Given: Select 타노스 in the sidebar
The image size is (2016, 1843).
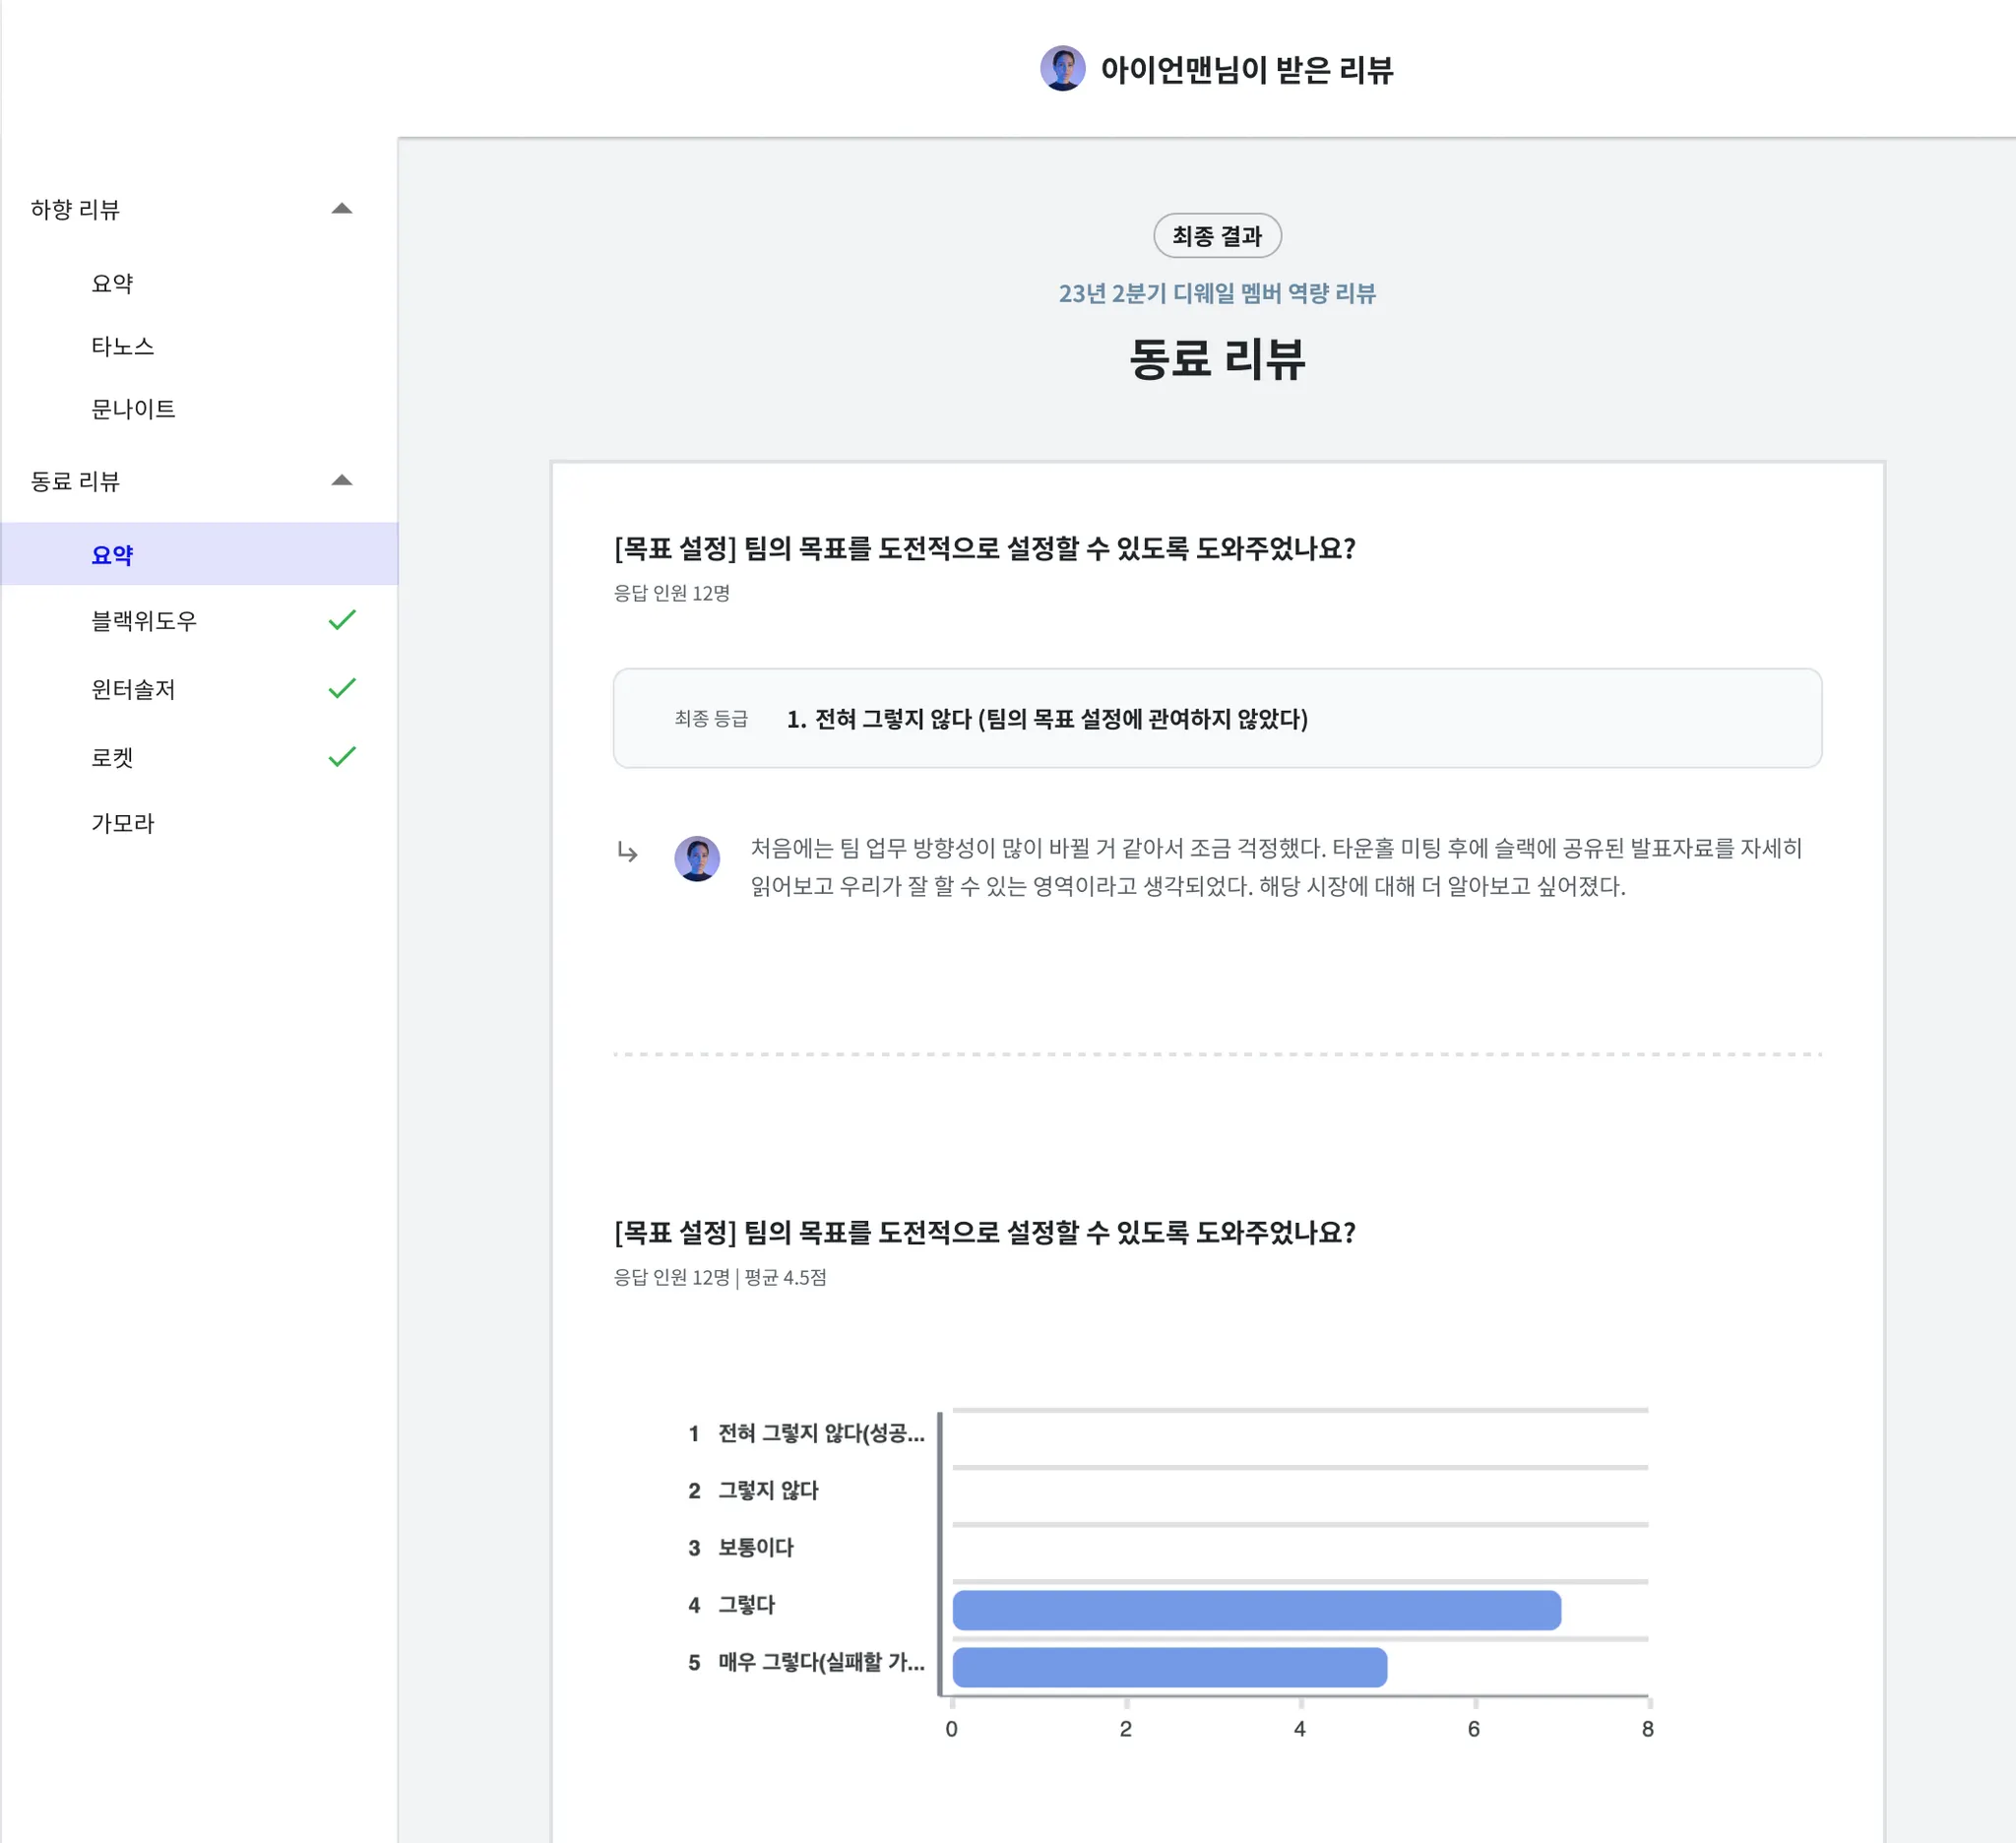Looking at the screenshot, I should pos(122,346).
